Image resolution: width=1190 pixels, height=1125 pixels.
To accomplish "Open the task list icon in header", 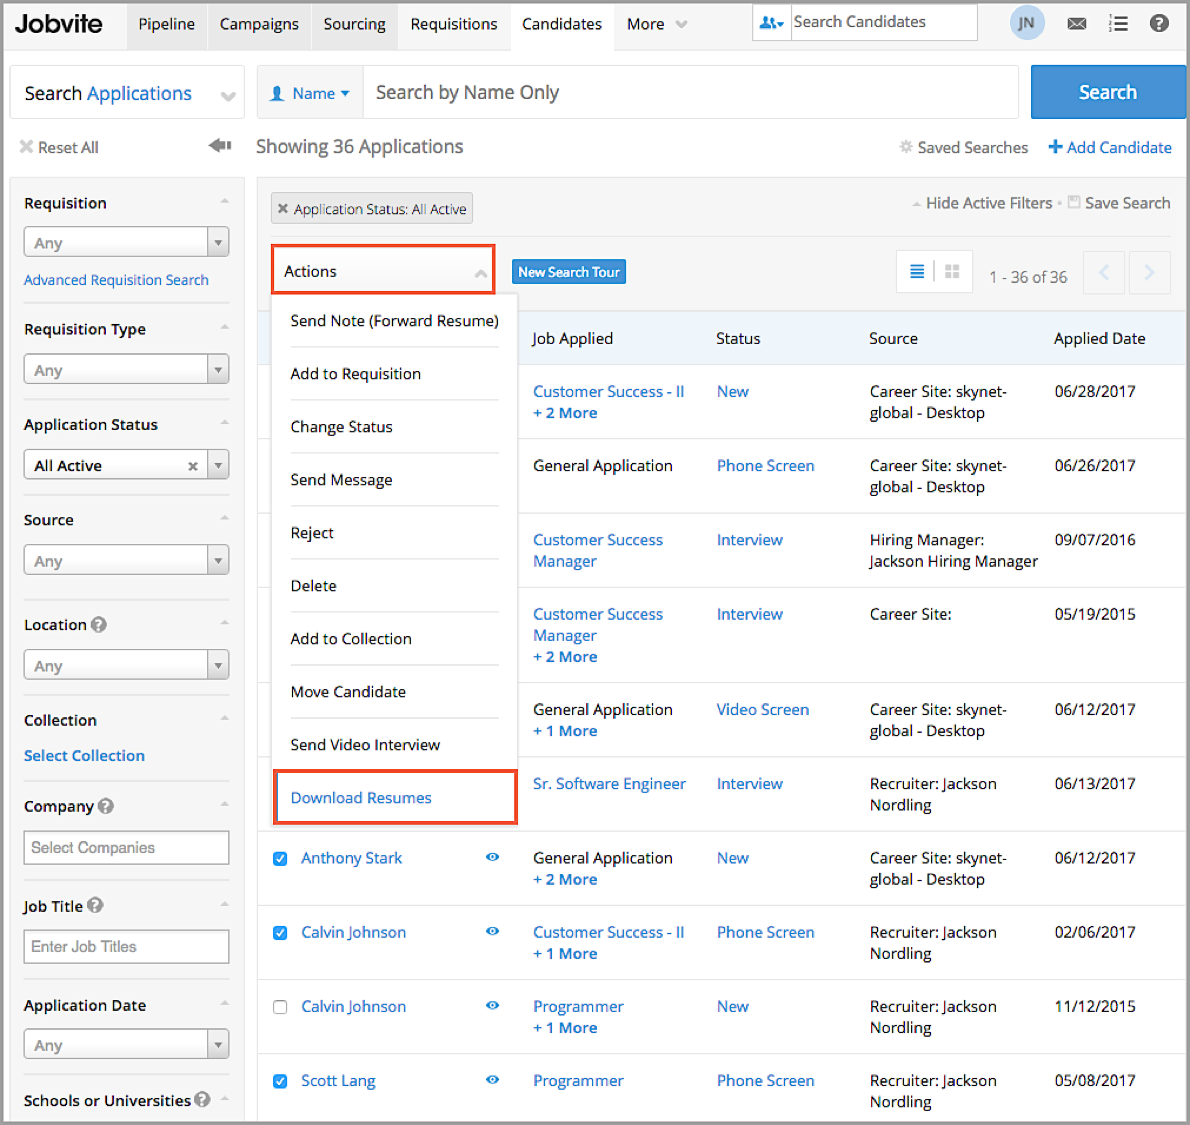I will (x=1118, y=24).
